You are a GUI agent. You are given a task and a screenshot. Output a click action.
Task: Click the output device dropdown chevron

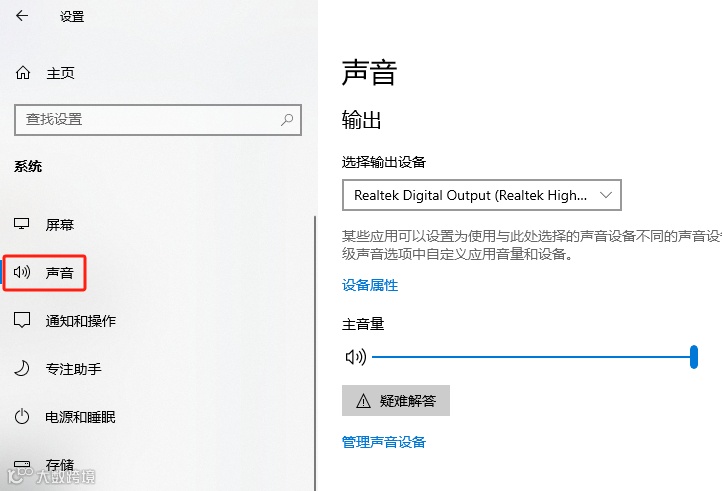pos(606,195)
